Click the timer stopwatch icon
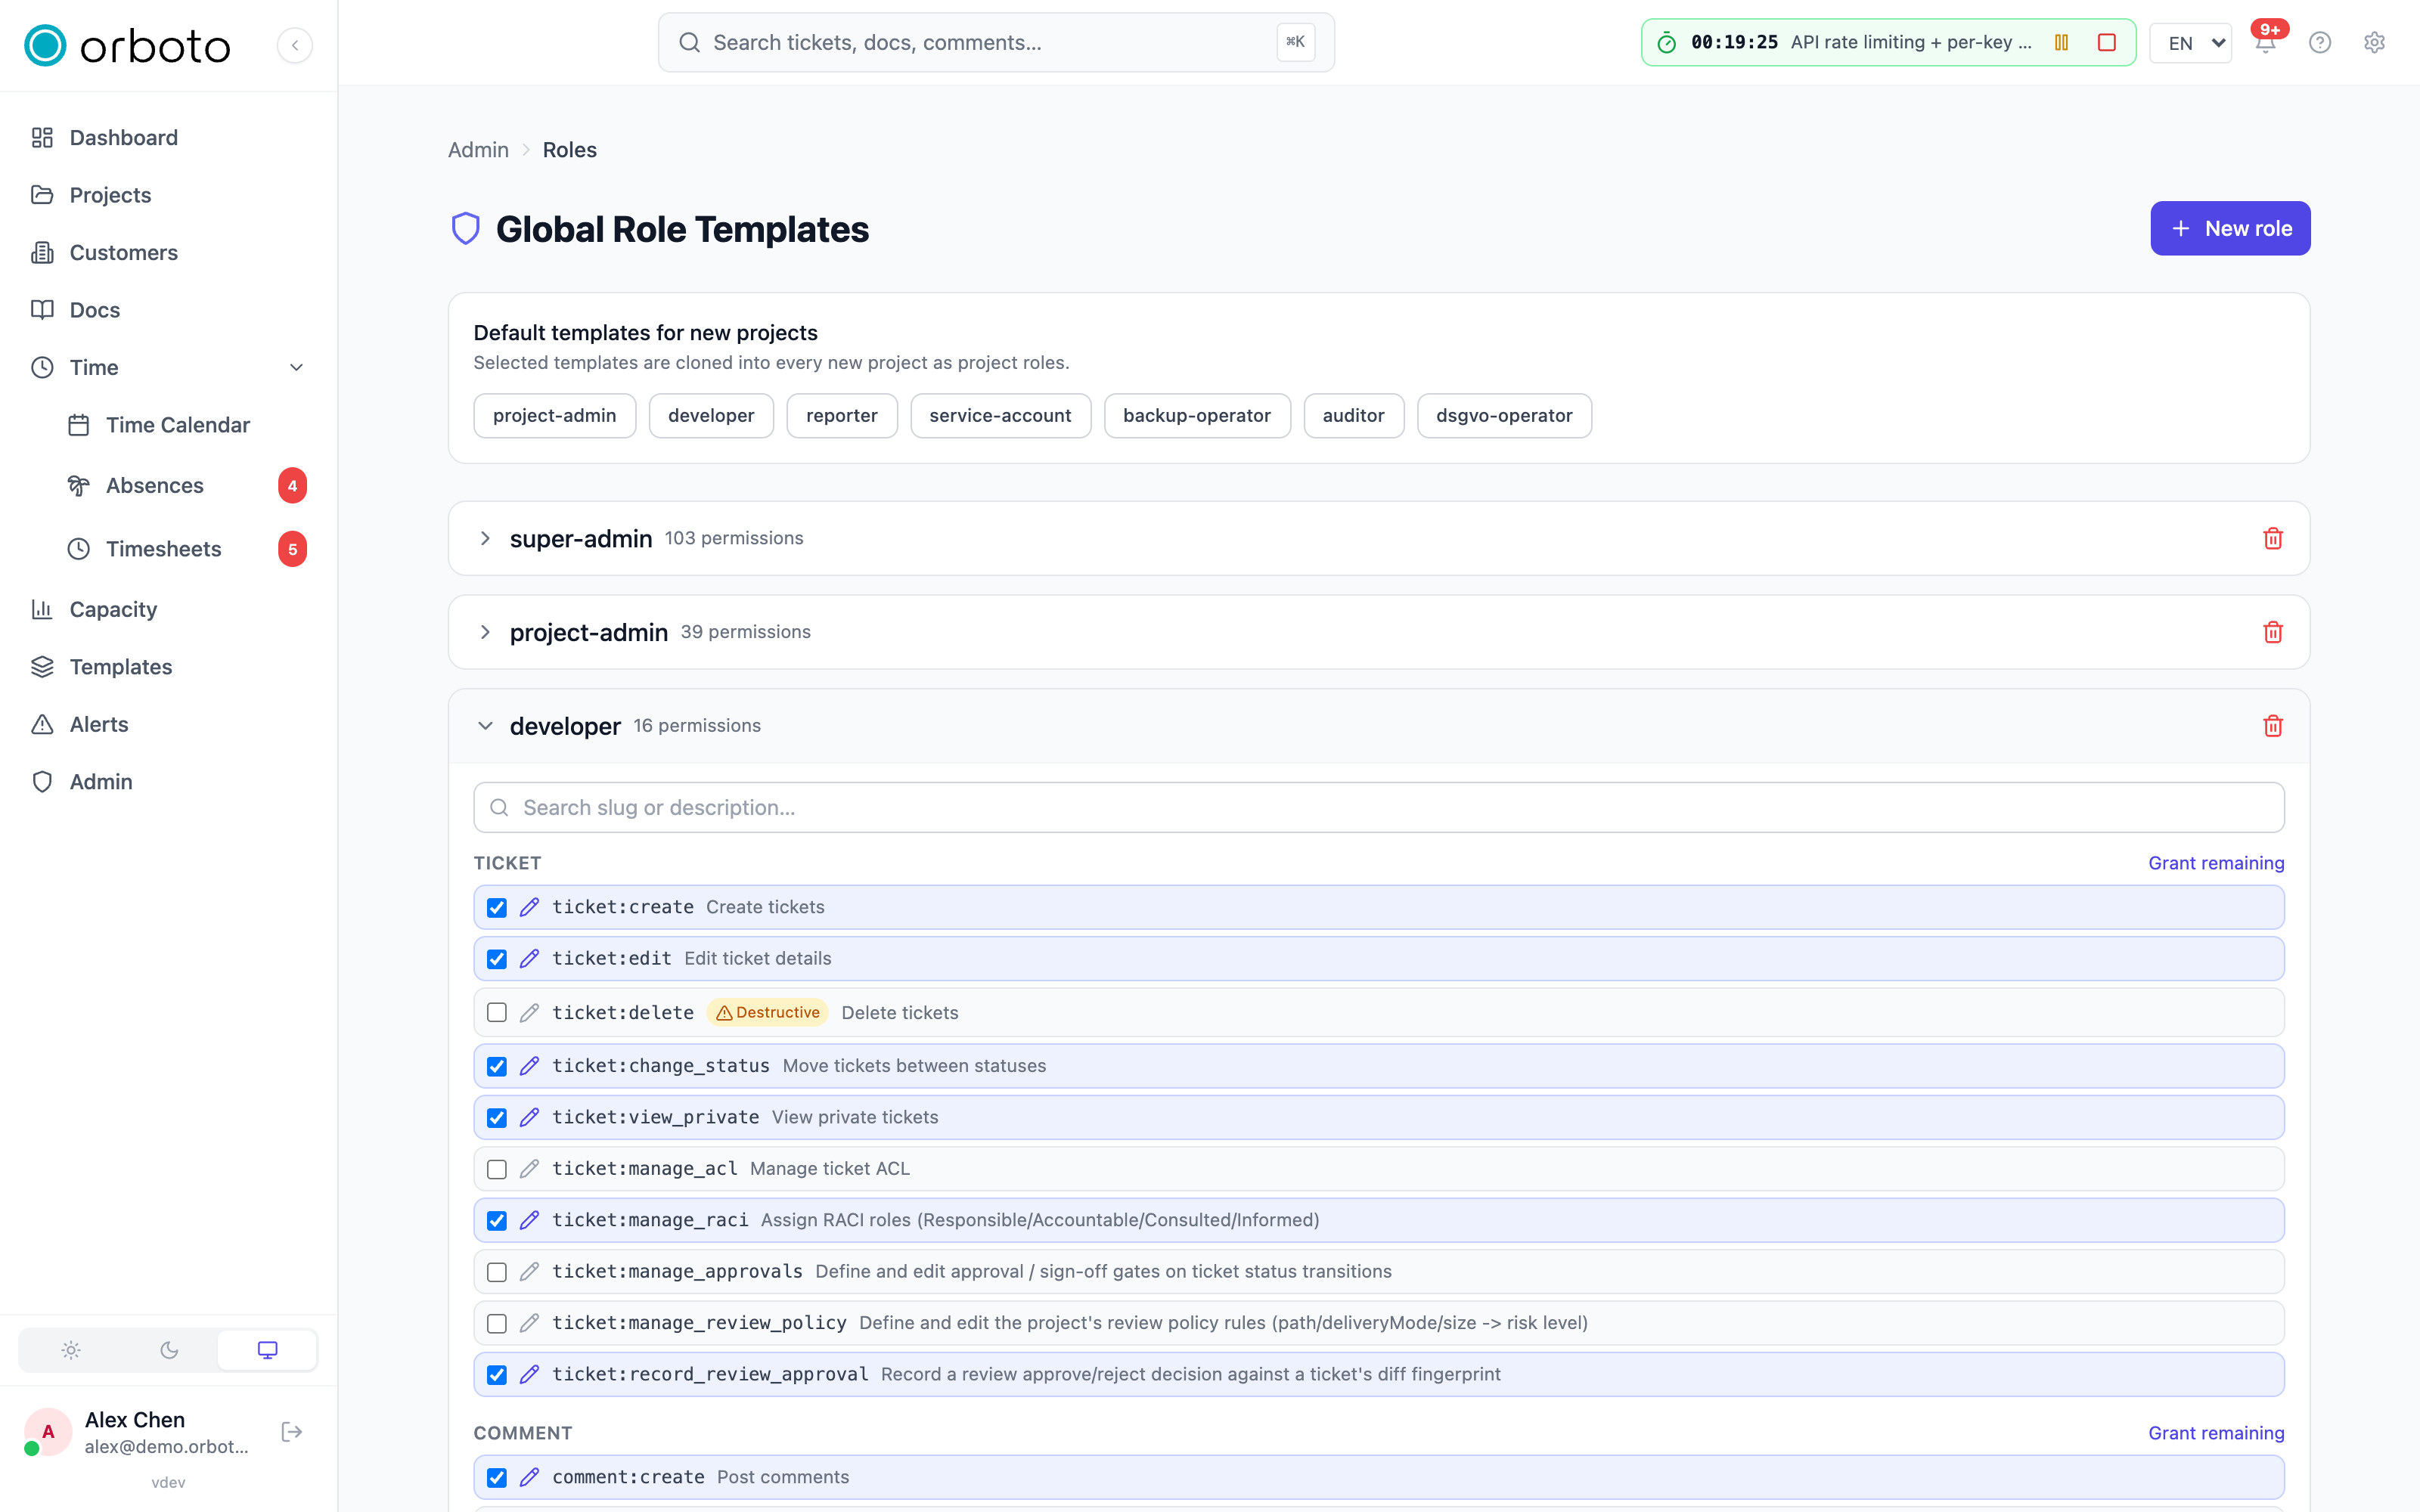The height and width of the screenshot is (1512, 2420). pos(1666,42)
